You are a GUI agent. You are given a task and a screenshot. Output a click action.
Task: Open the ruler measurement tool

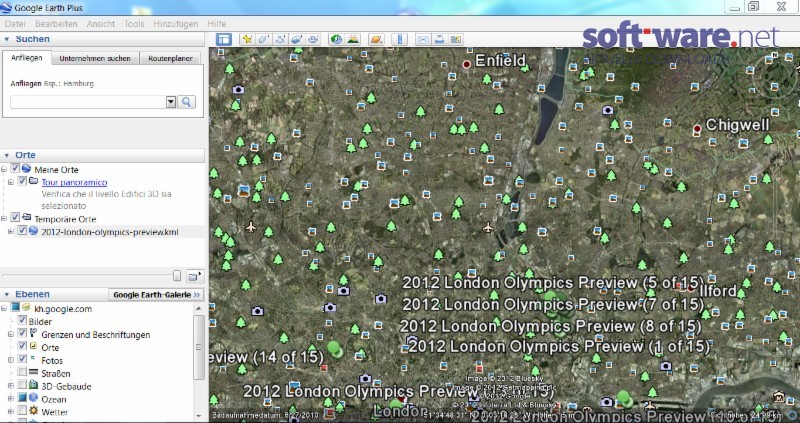pyautogui.click(x=400, y=39)
